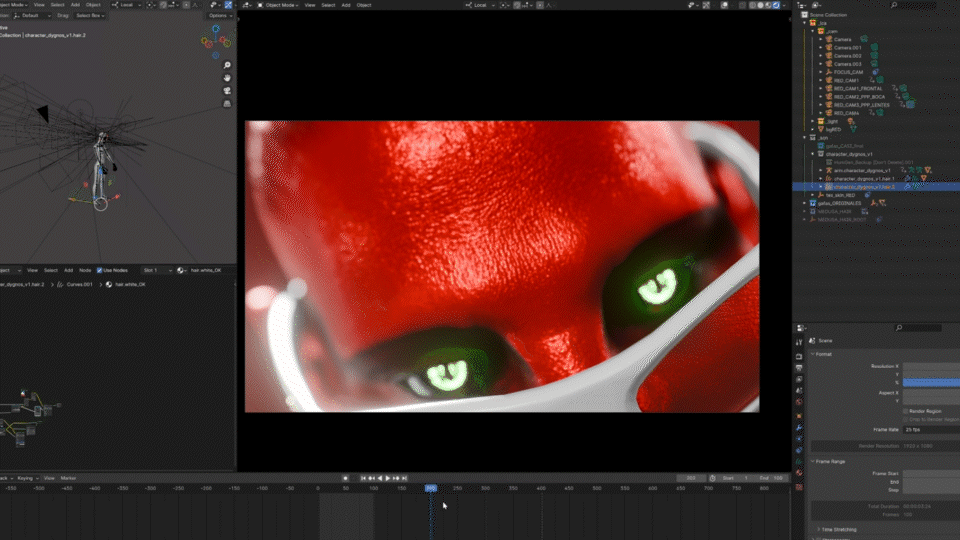Toggle auto keying record button in timeline
The image size is (960, 540).
(345, 478)
